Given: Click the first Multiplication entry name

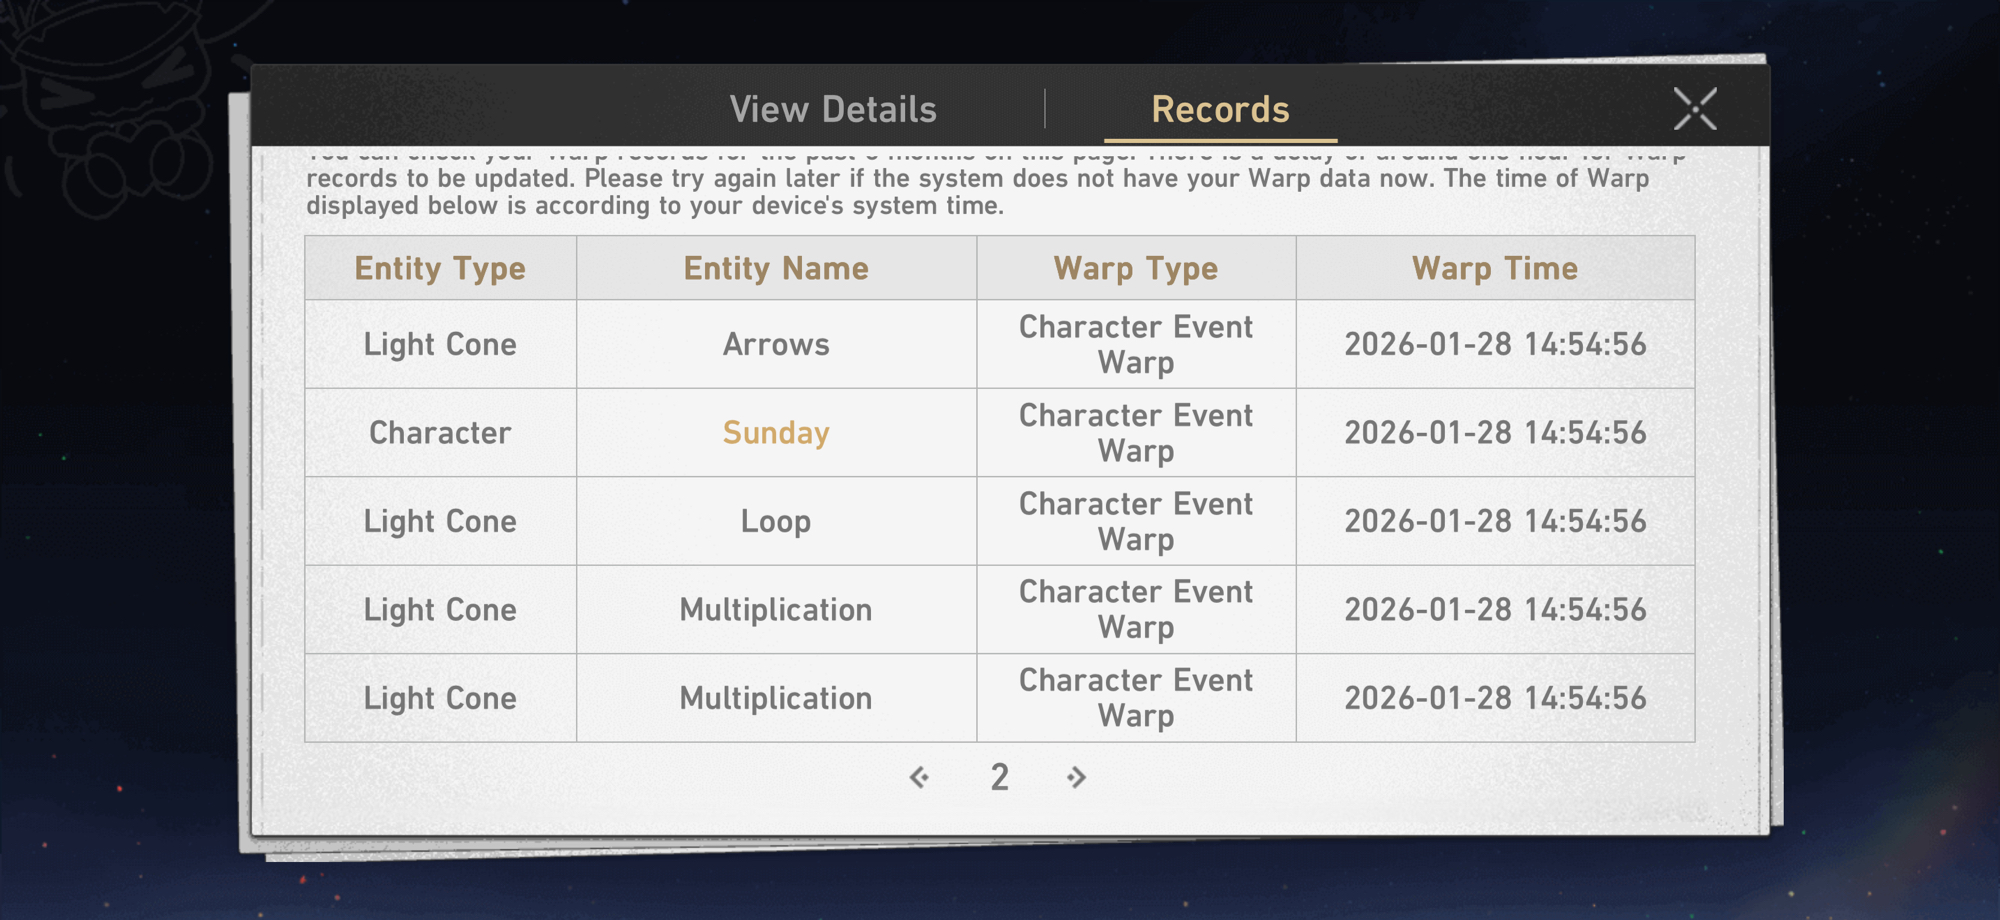Looking at the screenshot, I should (x=776, y=610).
